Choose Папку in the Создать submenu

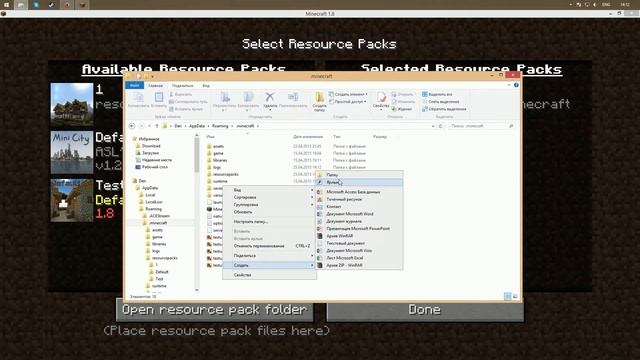point(360,175)
